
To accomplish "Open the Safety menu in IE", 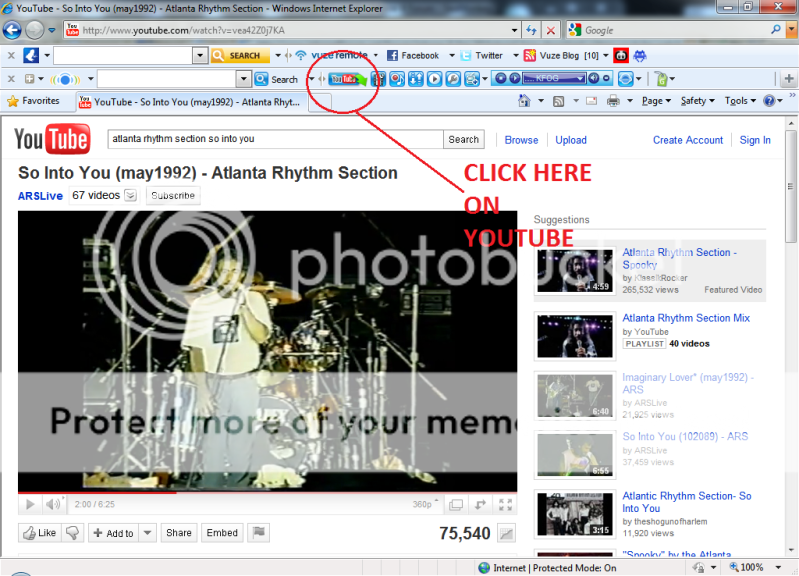I will point(696,101).
